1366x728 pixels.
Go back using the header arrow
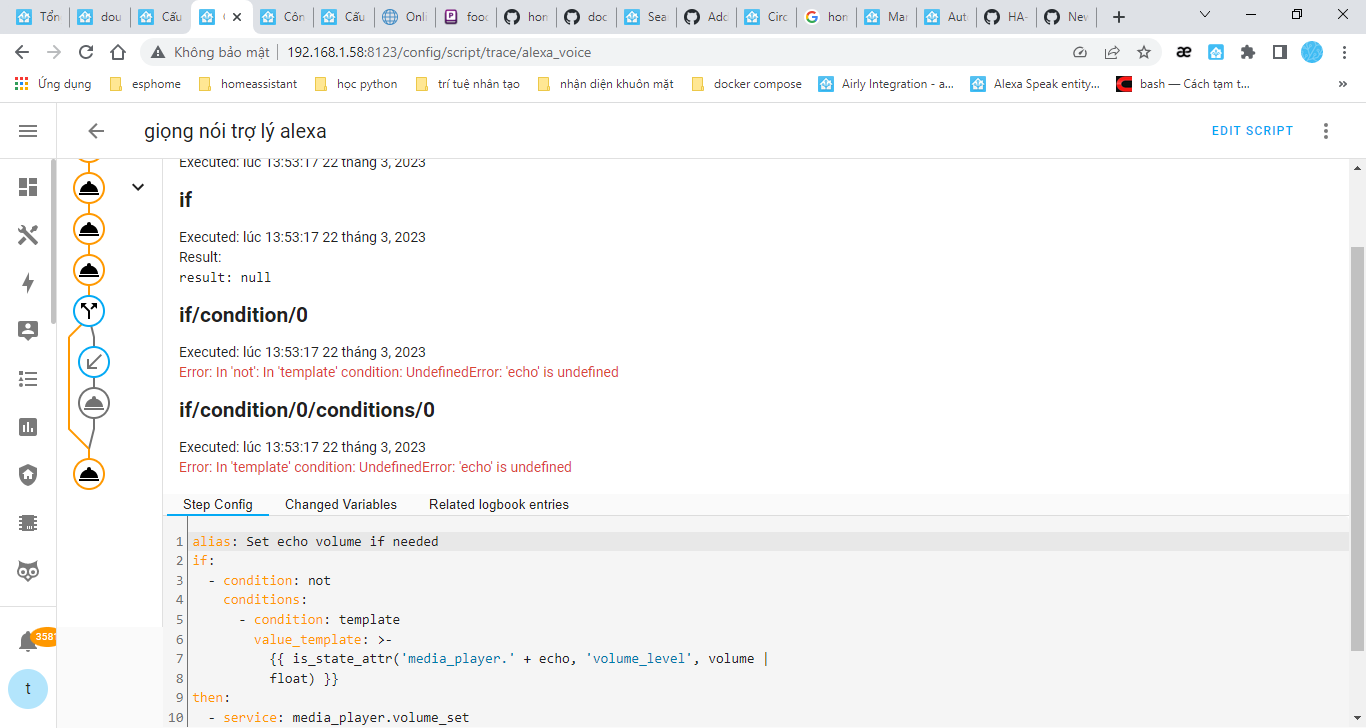click(96, 131)
